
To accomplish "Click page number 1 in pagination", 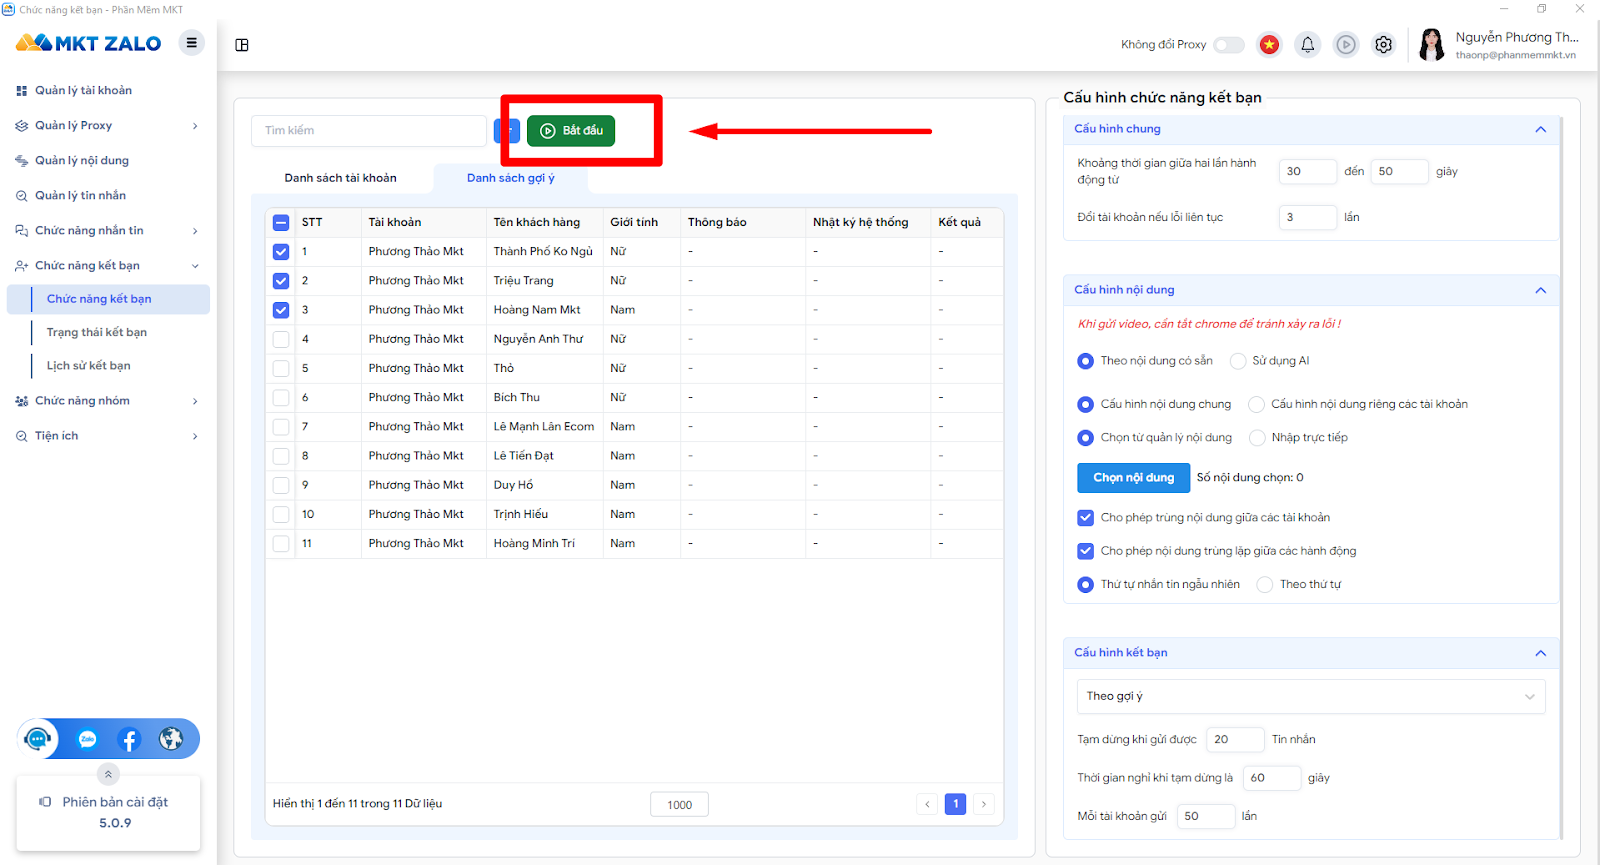I will pyautogui.click(x=955, y=804).
